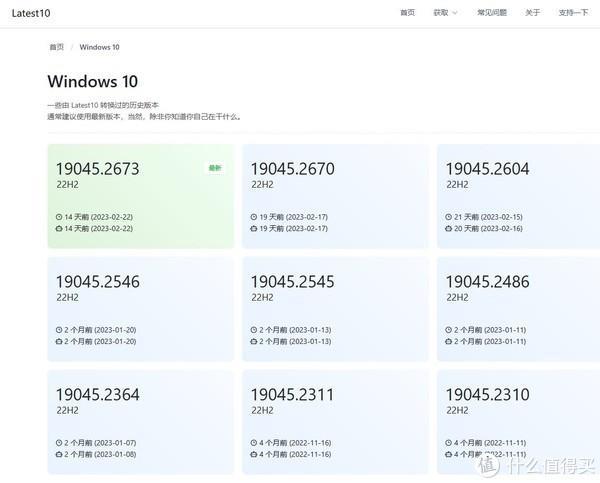
Task: Click the green 最新 badge
Action: 214,168
